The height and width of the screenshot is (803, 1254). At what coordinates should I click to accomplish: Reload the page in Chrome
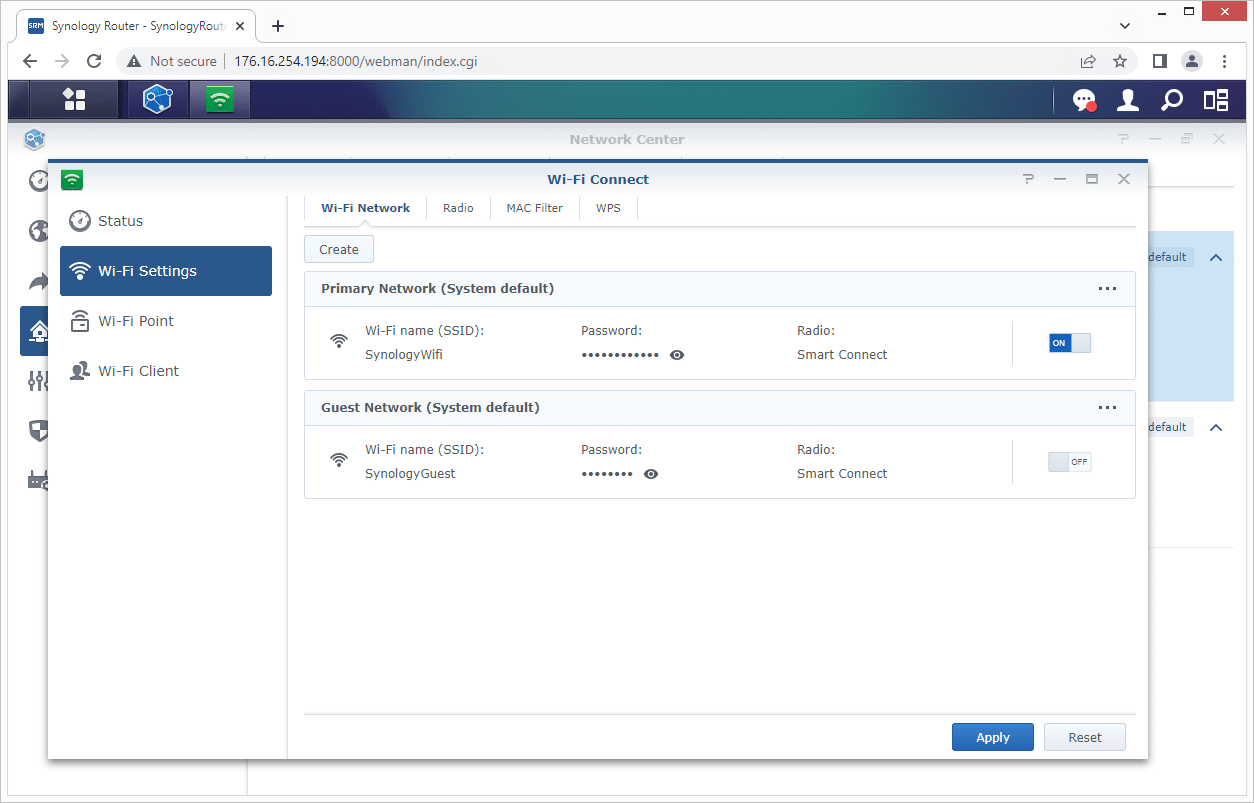[94, 61]
